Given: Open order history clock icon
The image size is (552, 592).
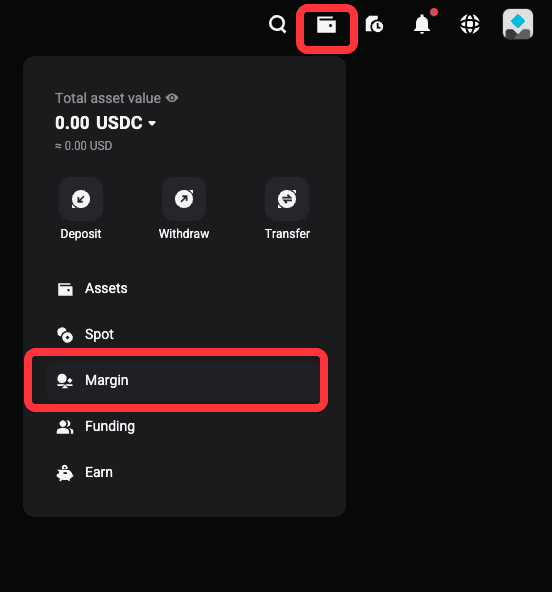Looking at the screenshot, I should click(x=374, y=25).
